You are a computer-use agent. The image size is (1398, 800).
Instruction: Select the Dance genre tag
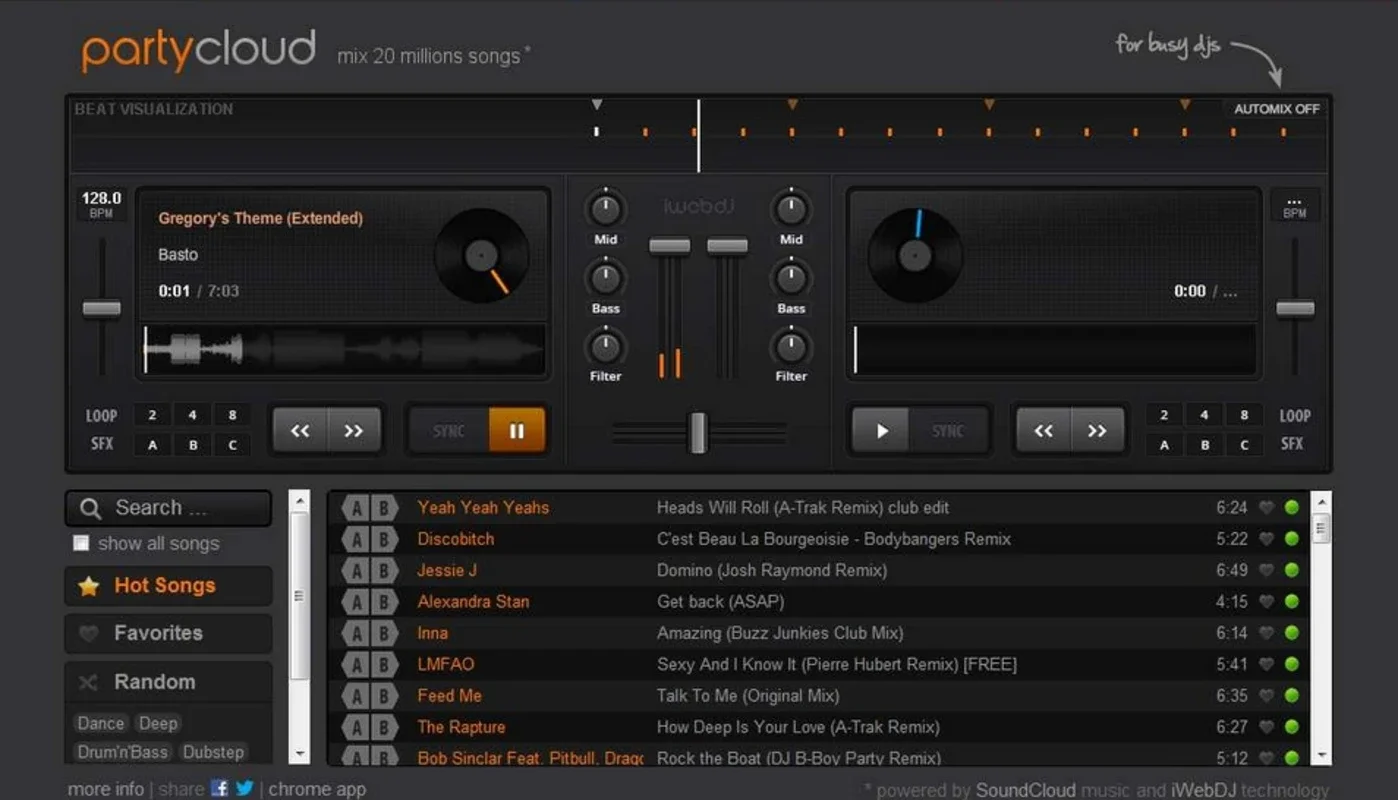click(101, 723)
